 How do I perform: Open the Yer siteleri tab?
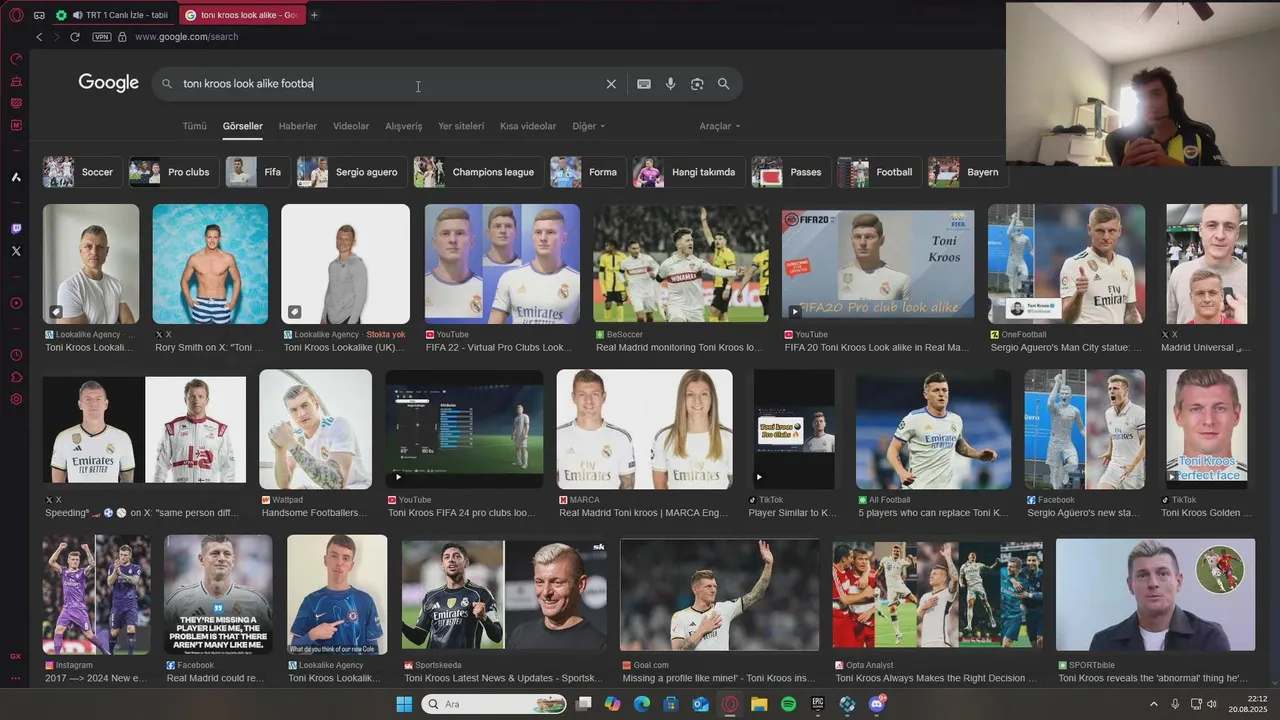[461, 126]
